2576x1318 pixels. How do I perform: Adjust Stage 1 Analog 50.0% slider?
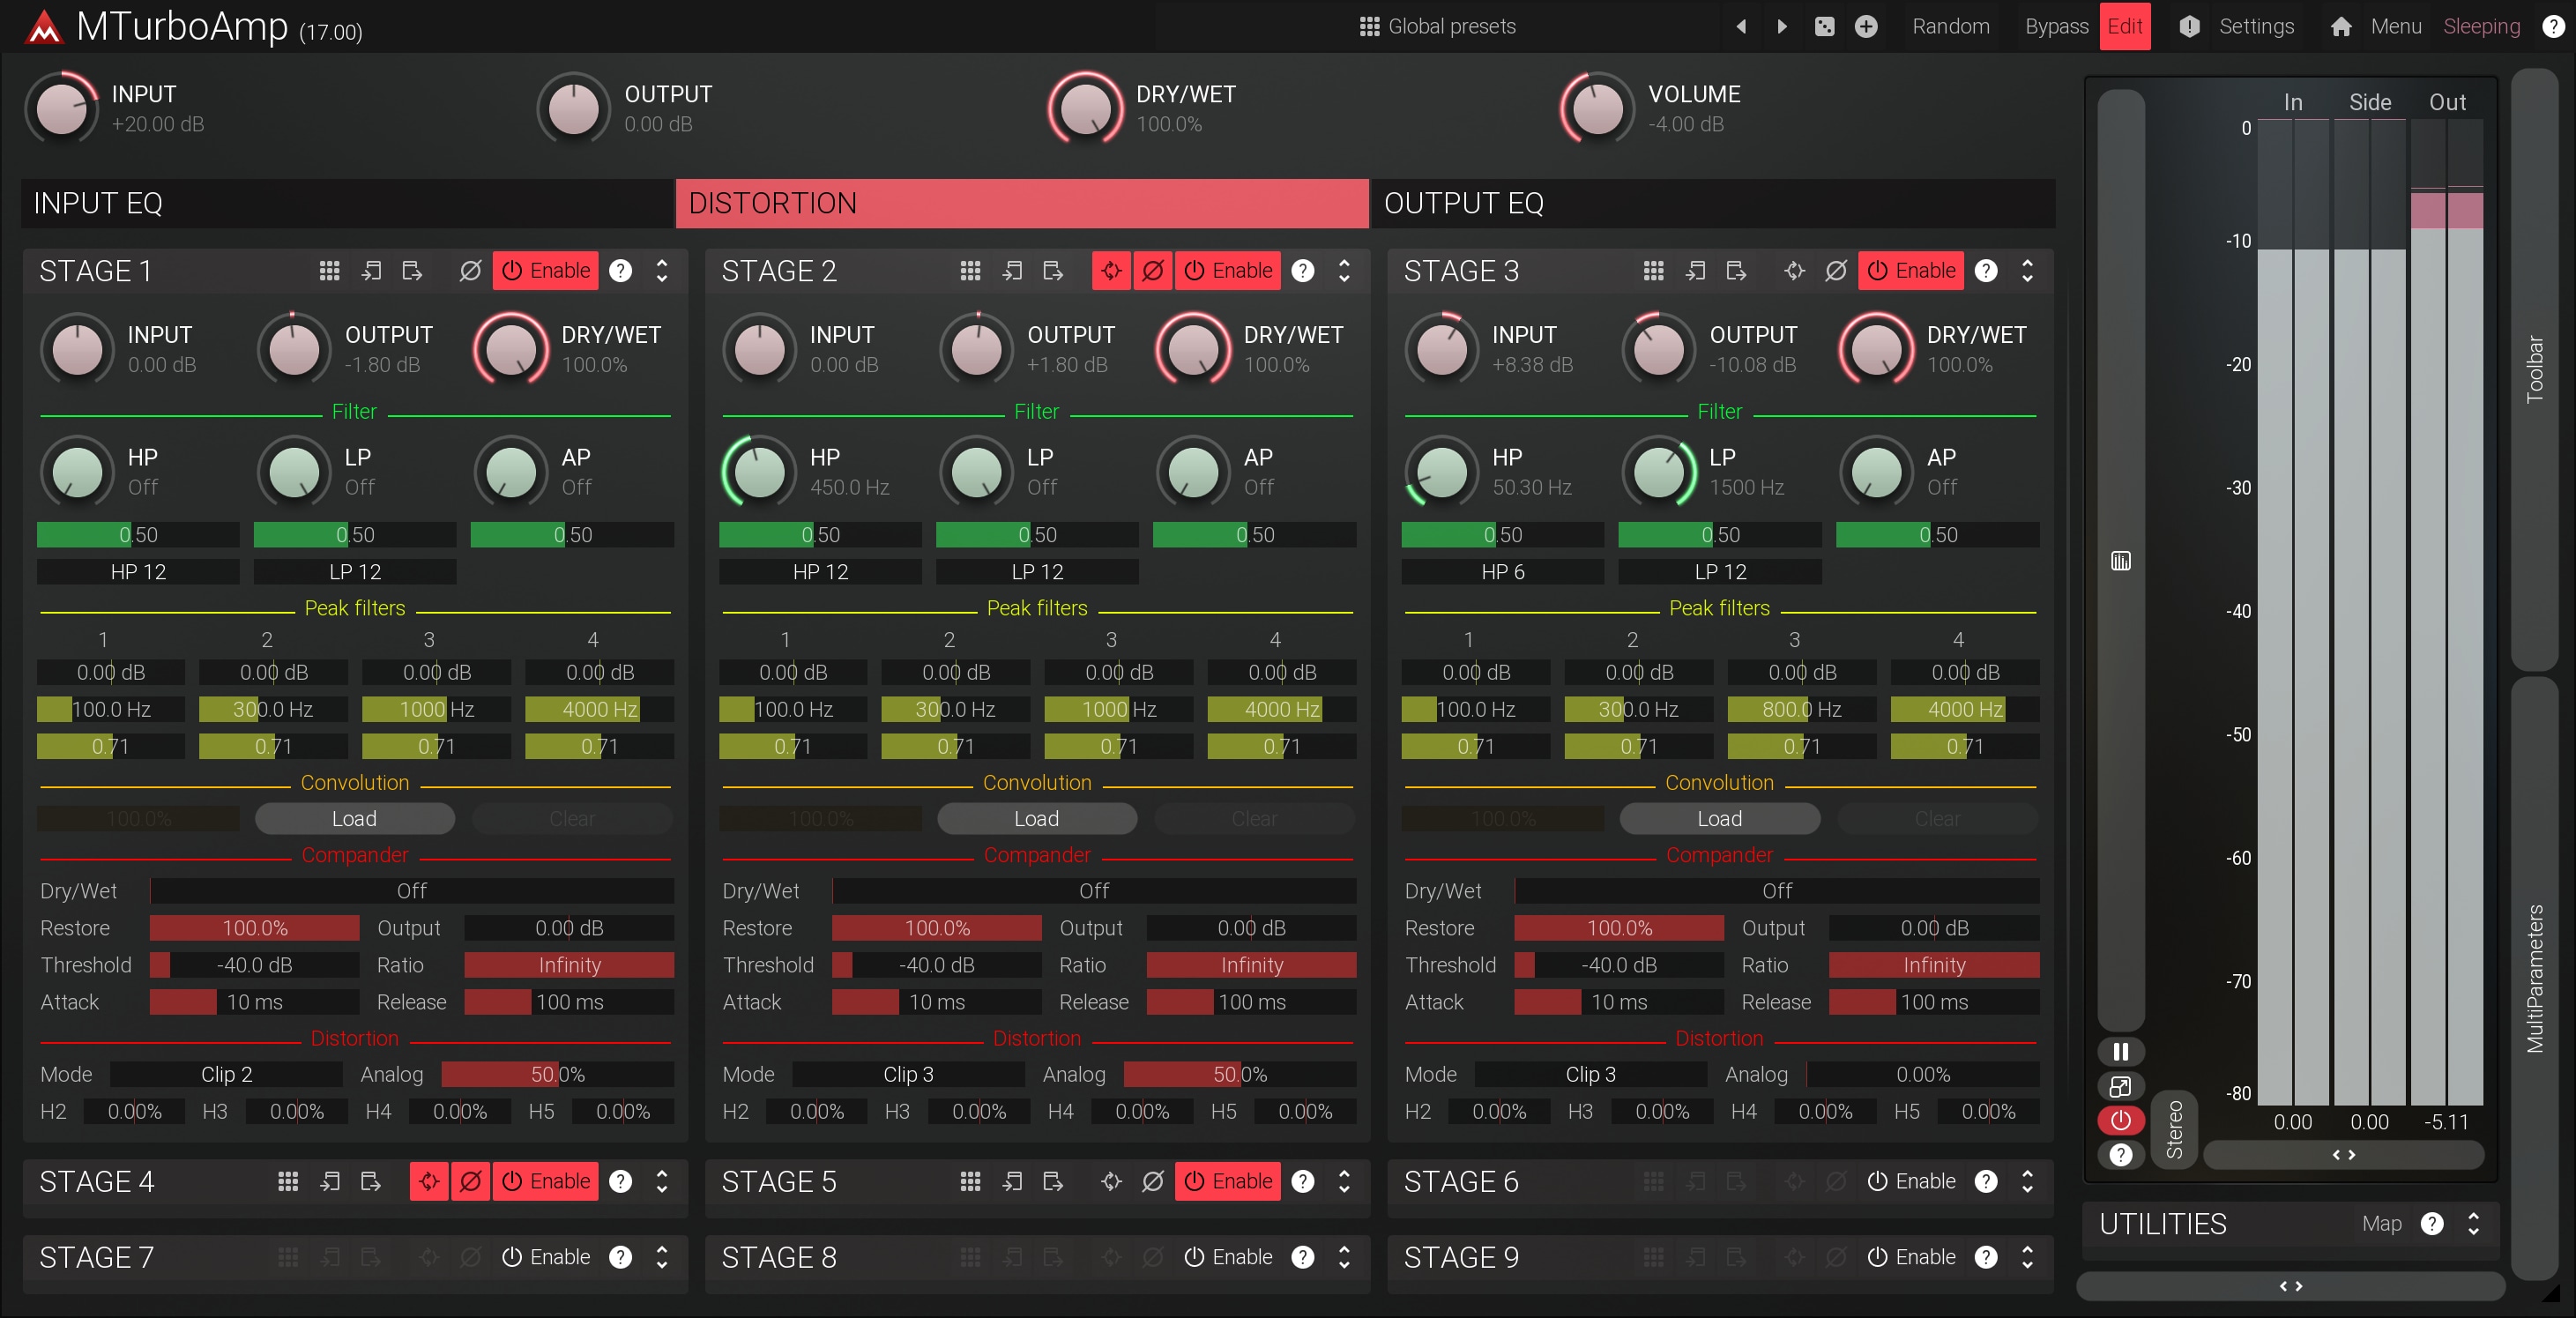[557, 1074]
